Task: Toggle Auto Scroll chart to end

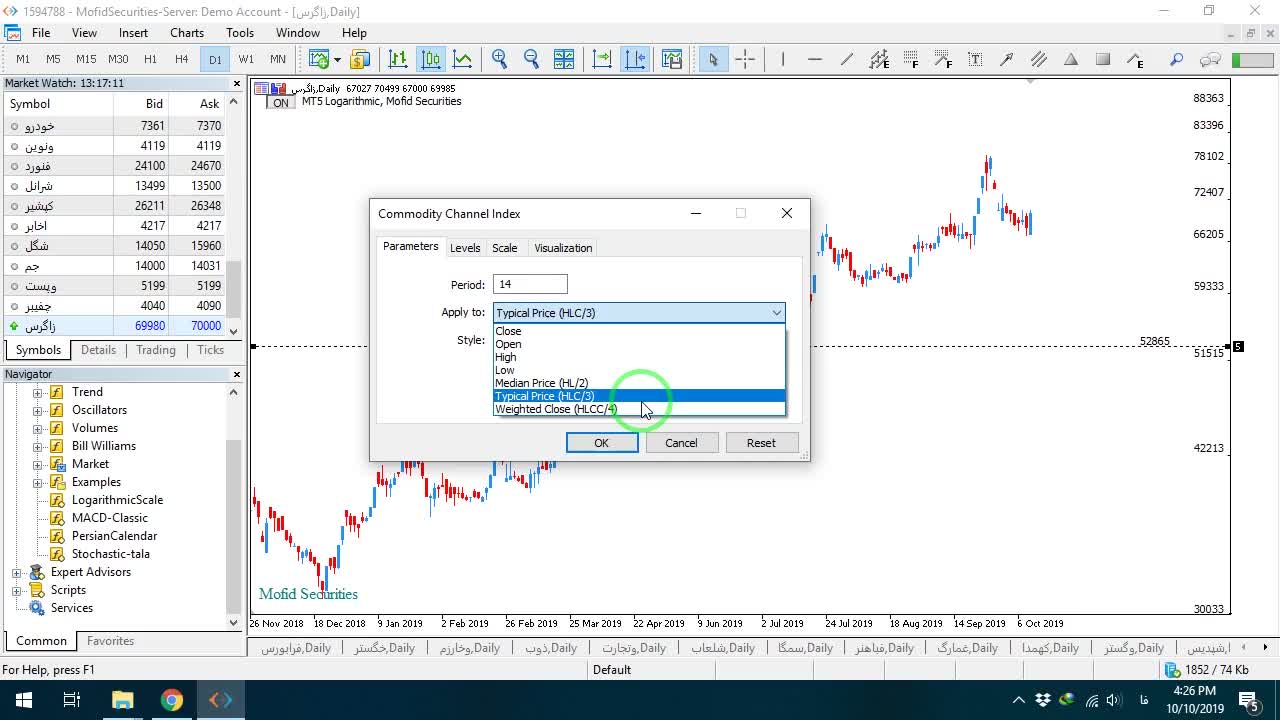Action: [602, 59]
